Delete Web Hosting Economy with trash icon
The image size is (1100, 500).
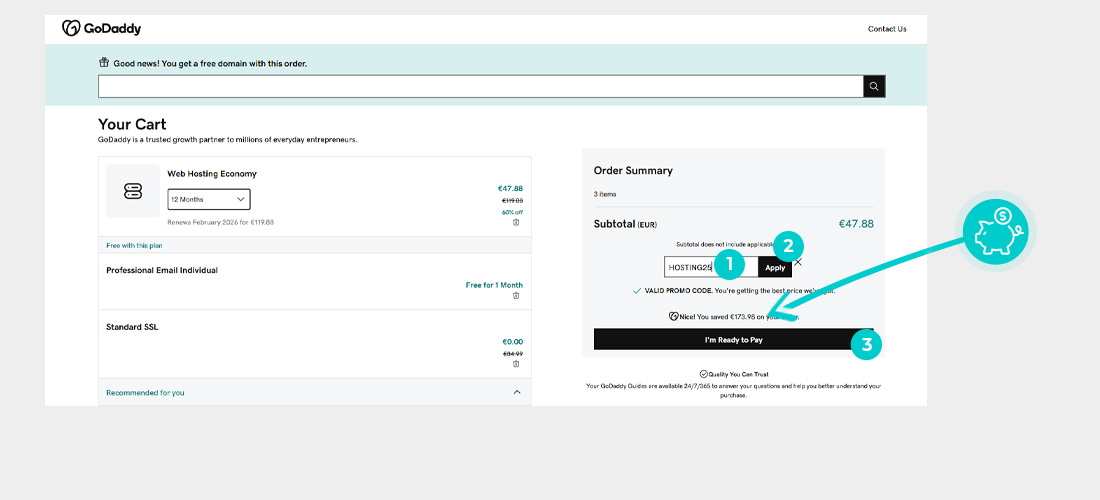pyautogui.click(x=516, y=222)
